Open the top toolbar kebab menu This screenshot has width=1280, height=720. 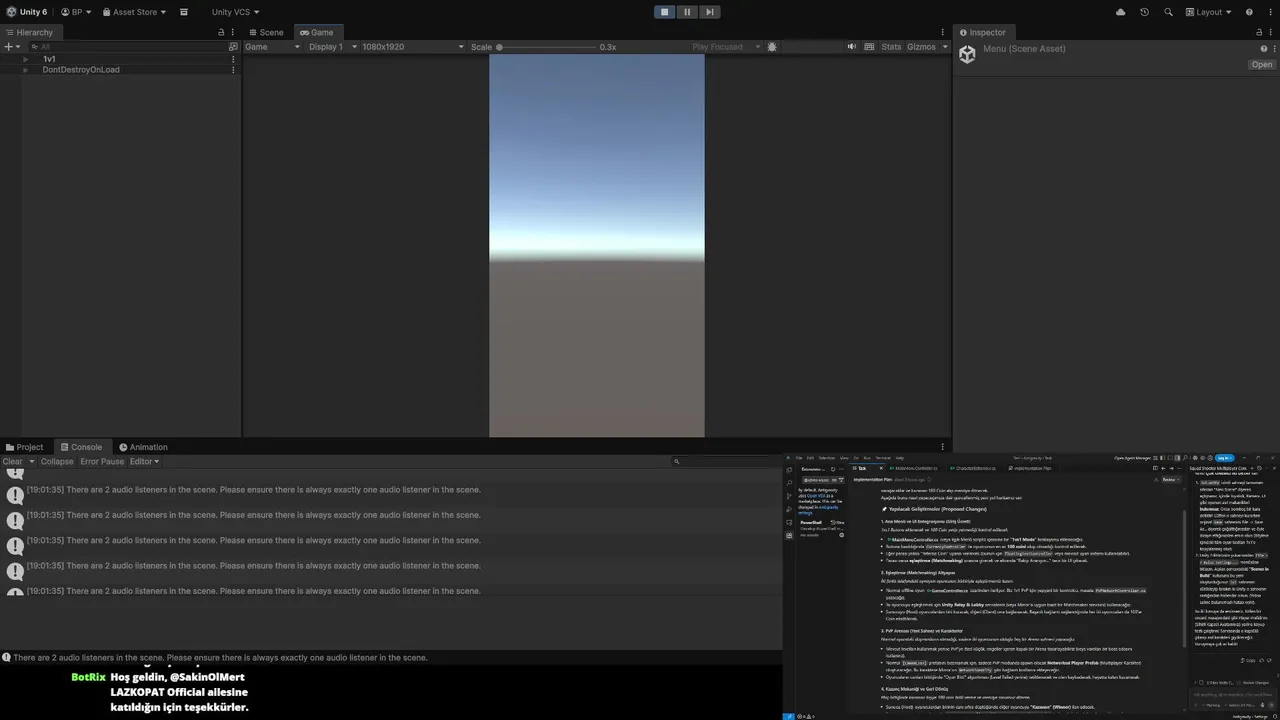(x=1270, y=12)
